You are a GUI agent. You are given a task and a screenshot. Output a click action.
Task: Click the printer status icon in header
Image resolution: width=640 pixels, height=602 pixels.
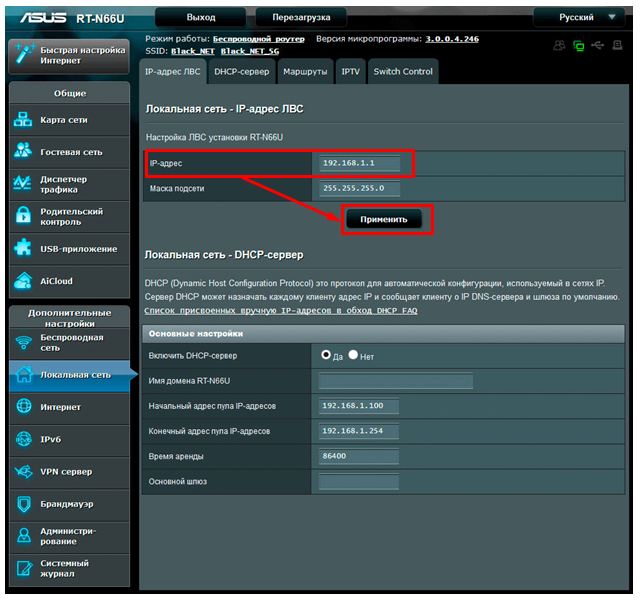pyautogui.click(x=617, y=45)
